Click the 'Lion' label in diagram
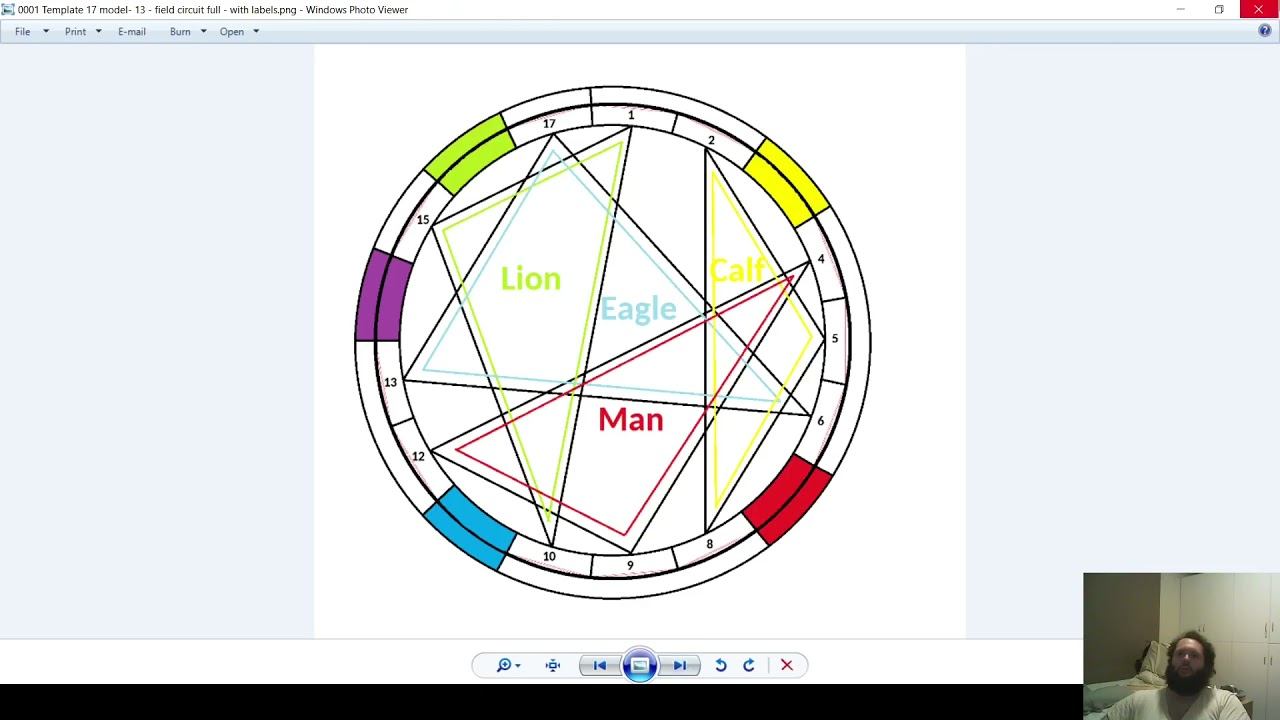Image resolution: width=1280 pixels, height=720 pixels. tap(531, 278)
